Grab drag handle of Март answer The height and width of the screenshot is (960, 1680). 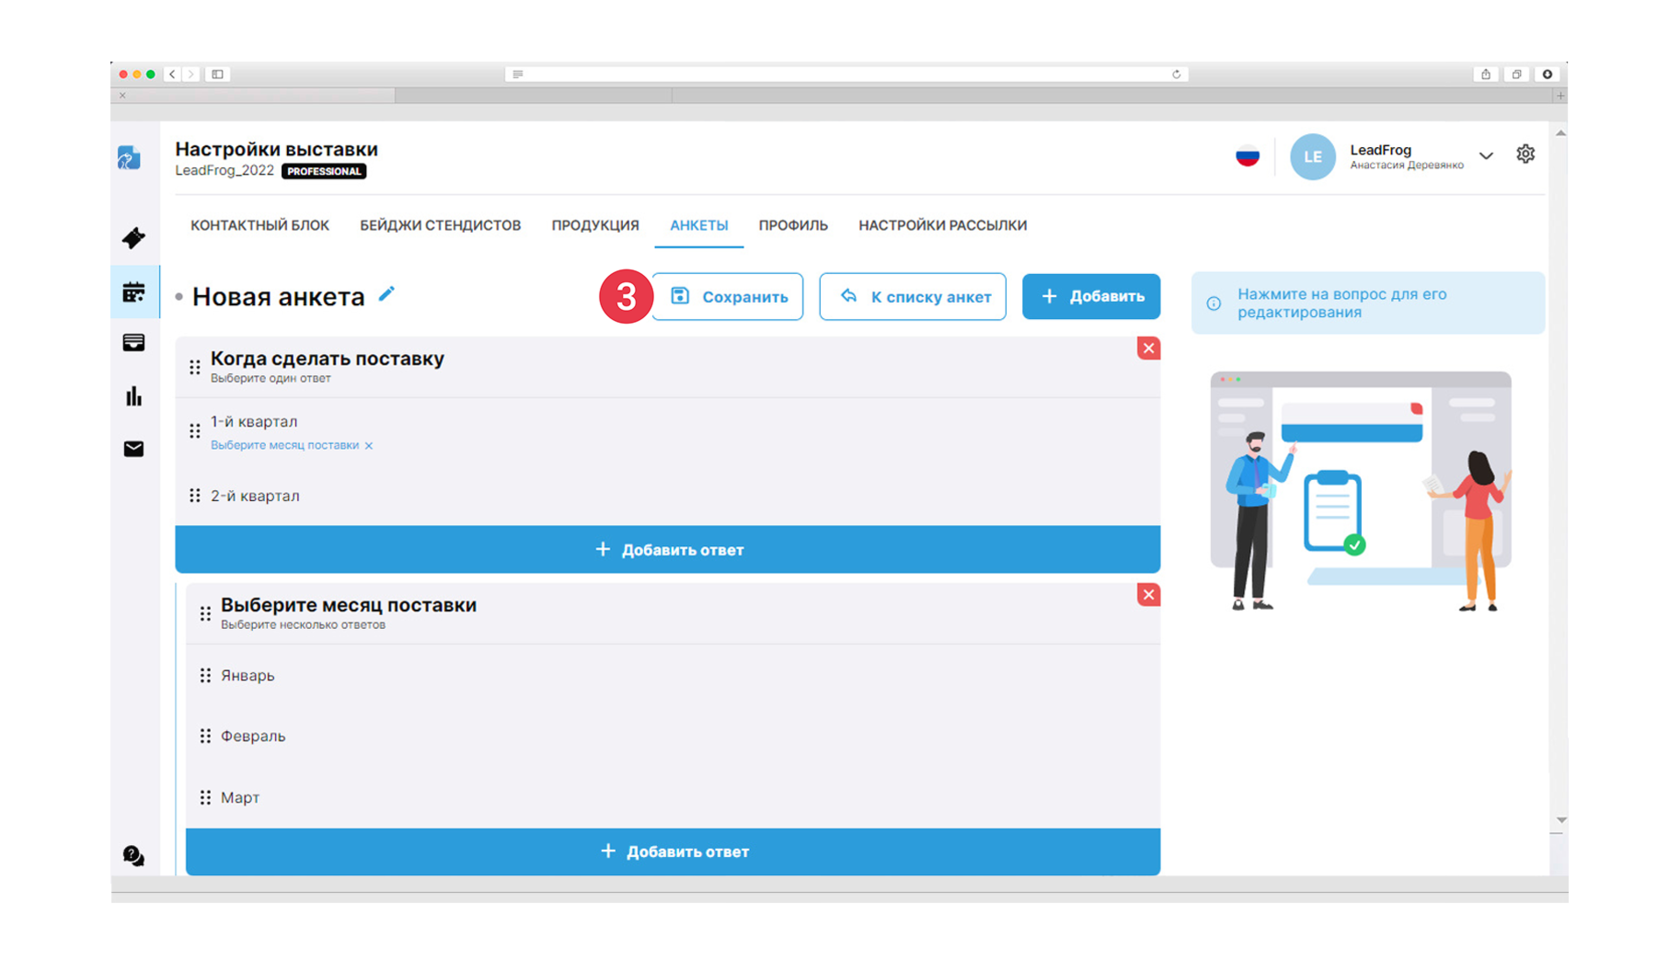205,797
